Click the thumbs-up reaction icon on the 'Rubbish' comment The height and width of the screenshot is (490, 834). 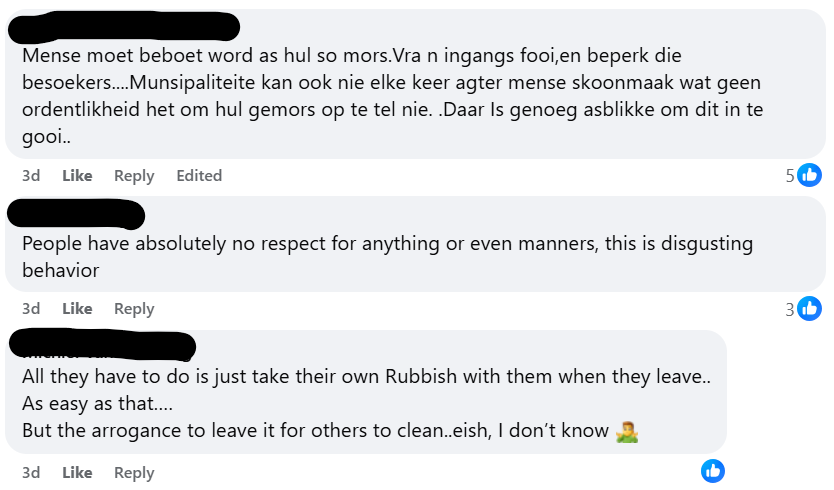pos(712,471)
